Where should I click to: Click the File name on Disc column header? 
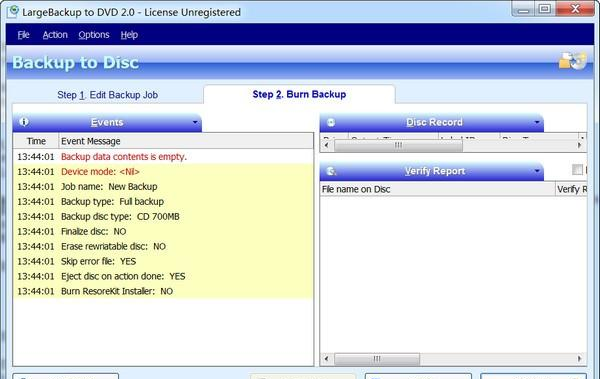[x=437, y=189]
